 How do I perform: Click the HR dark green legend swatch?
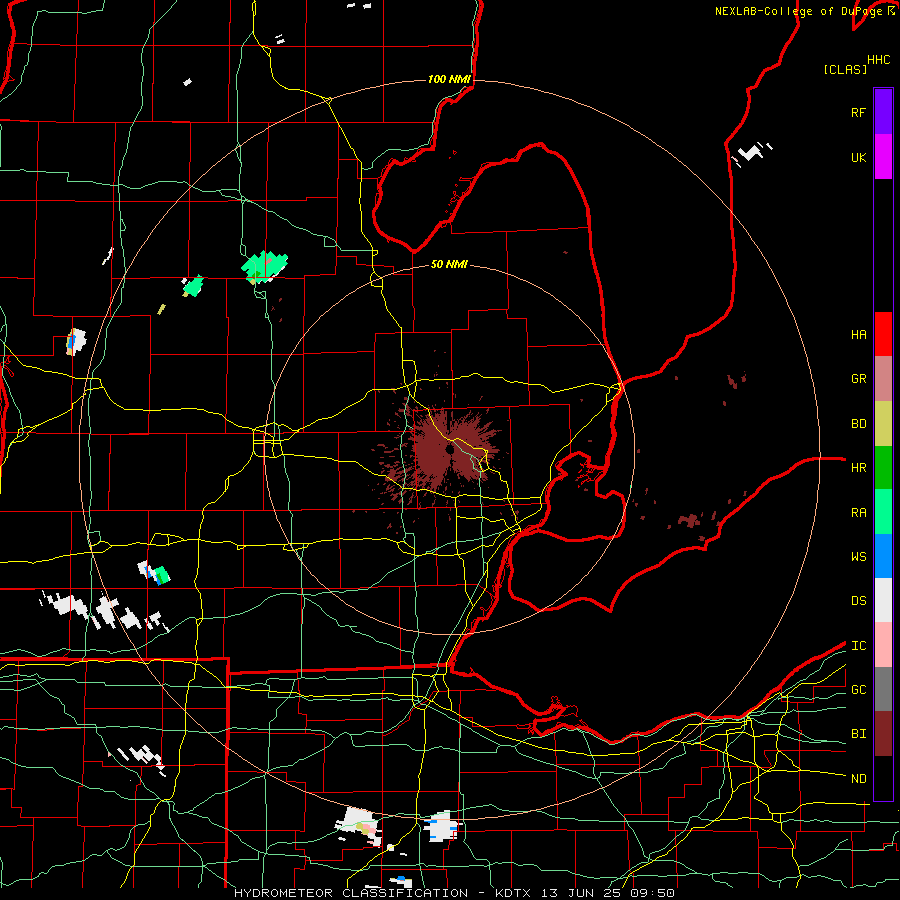tap(883, 468)
